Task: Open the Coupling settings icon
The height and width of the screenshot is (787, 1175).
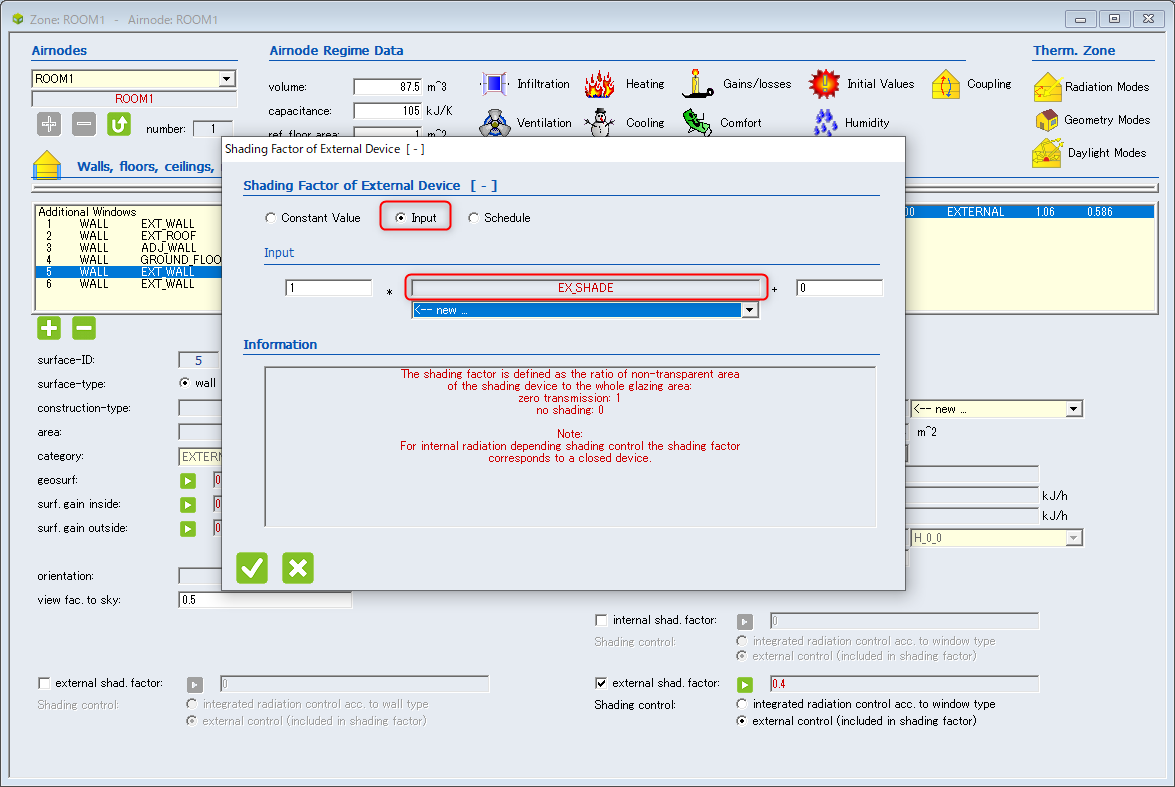Action: click(x=946, y=84)
